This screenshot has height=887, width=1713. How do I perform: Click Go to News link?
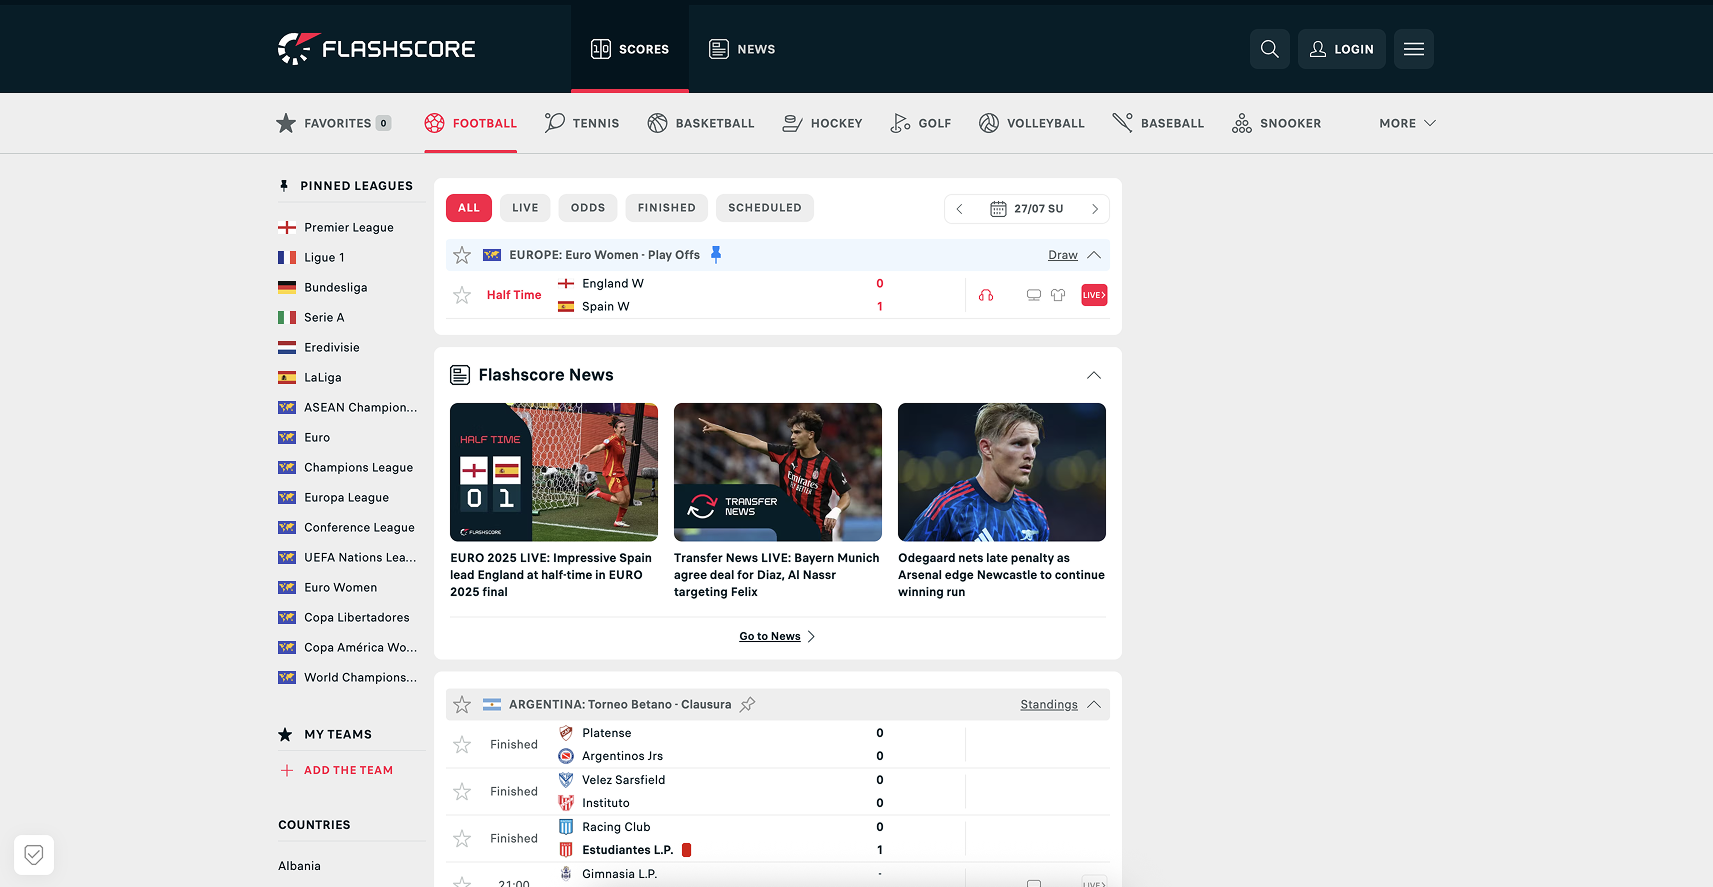coord(777,636)
